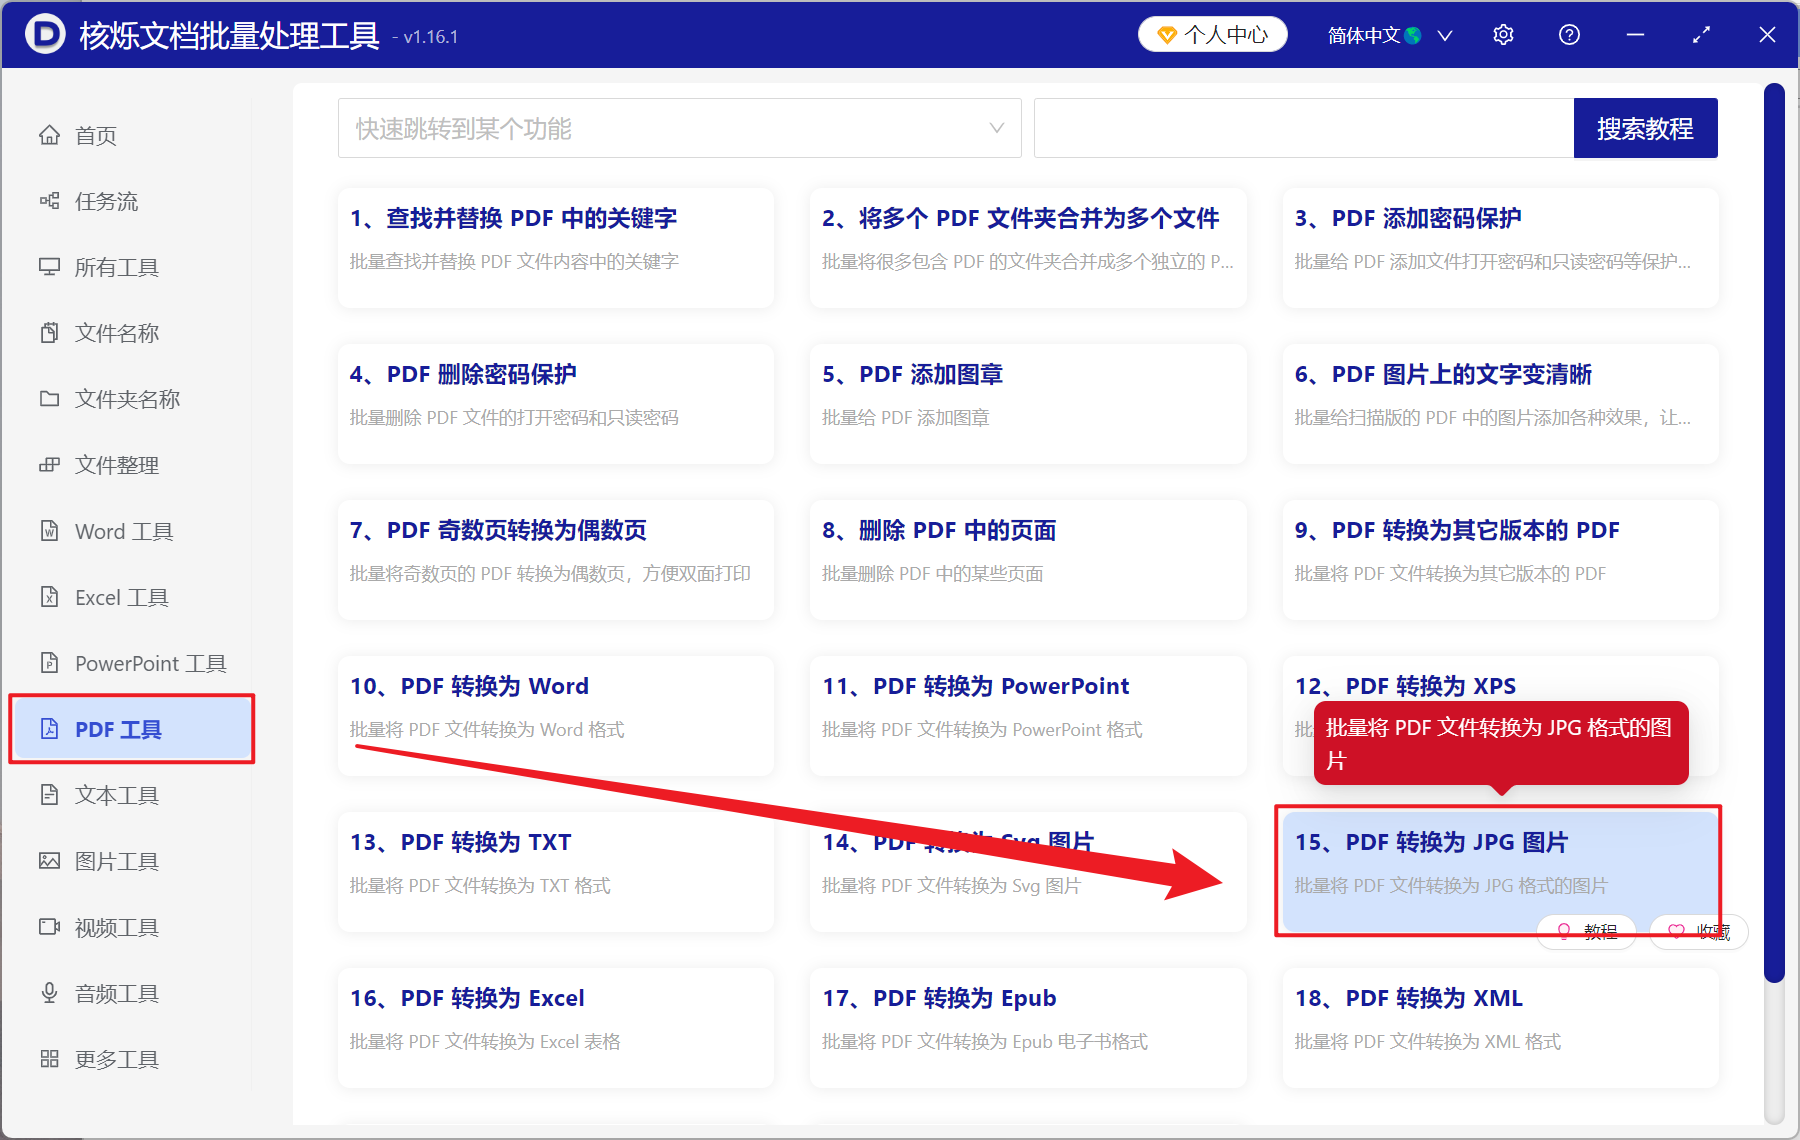Select the 任务流 workflow icon

(x=50, y=201)
